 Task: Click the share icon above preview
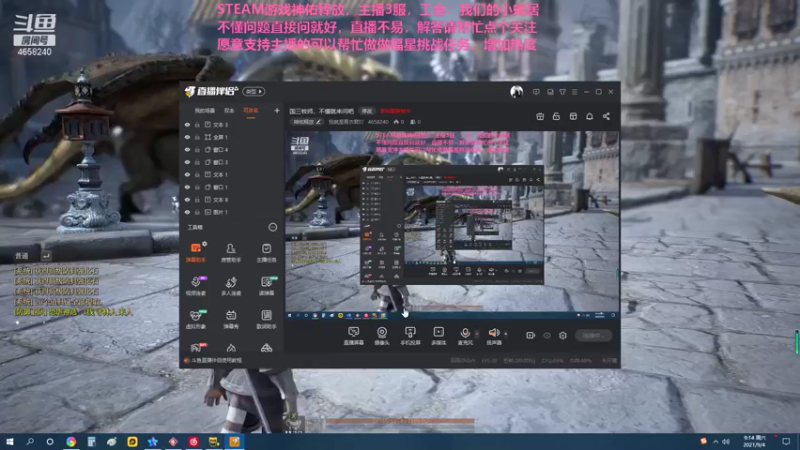(x=606, y=116)
